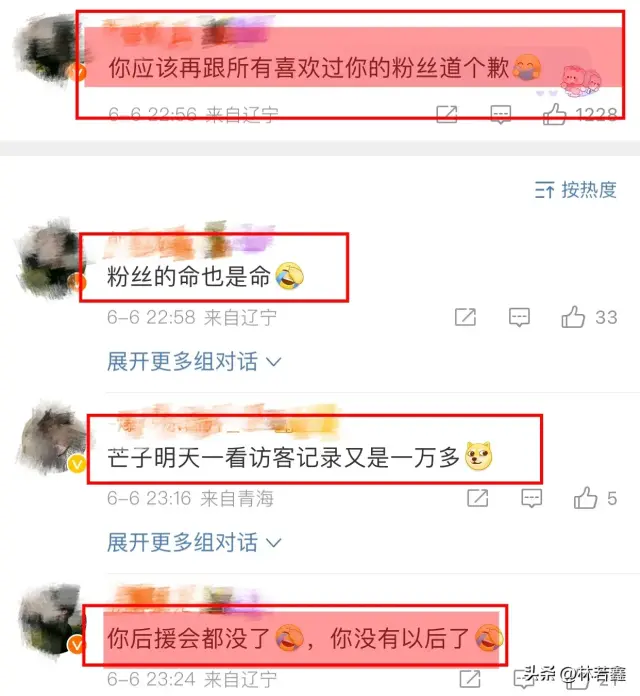Share the 粉丝的命也是命 comment
The height and width of the screenshot is (696, 640).
(466, 317)
